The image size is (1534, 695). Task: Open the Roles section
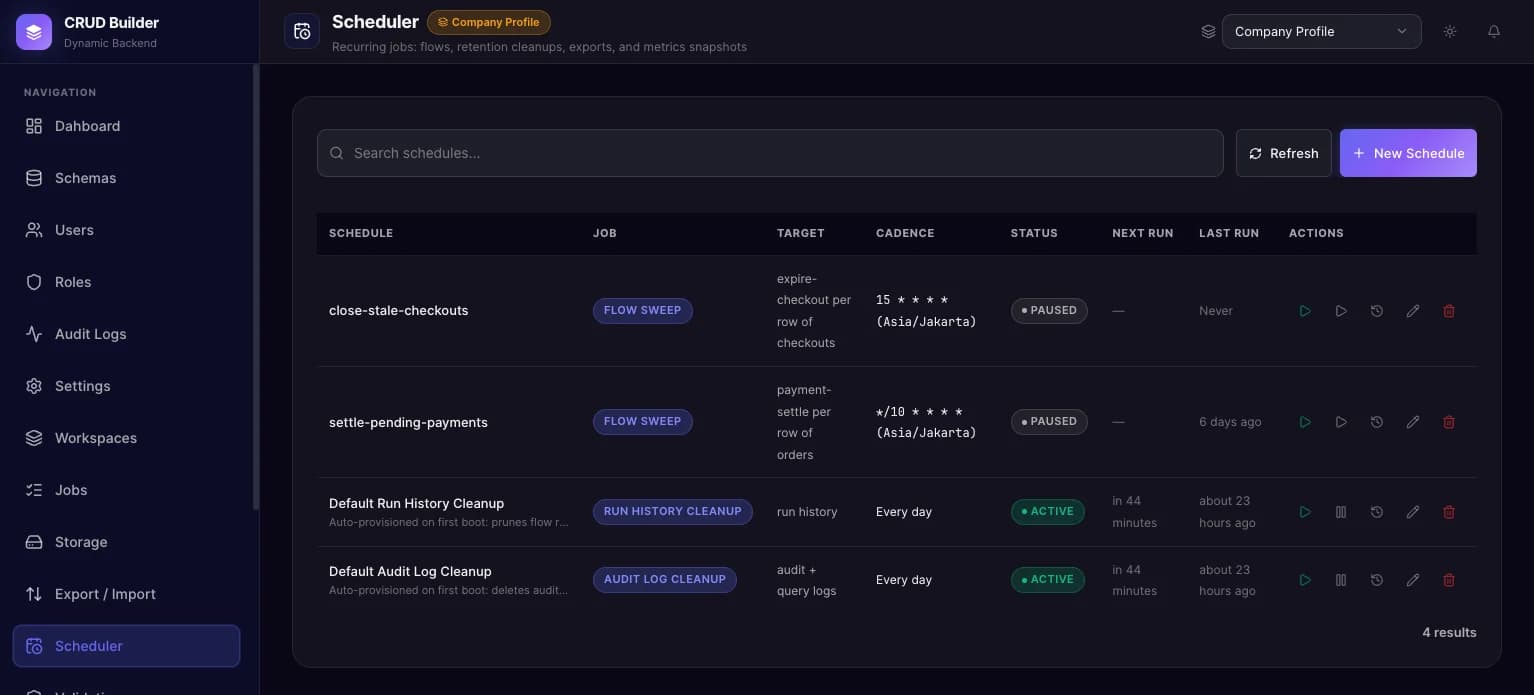coord(126,282)
